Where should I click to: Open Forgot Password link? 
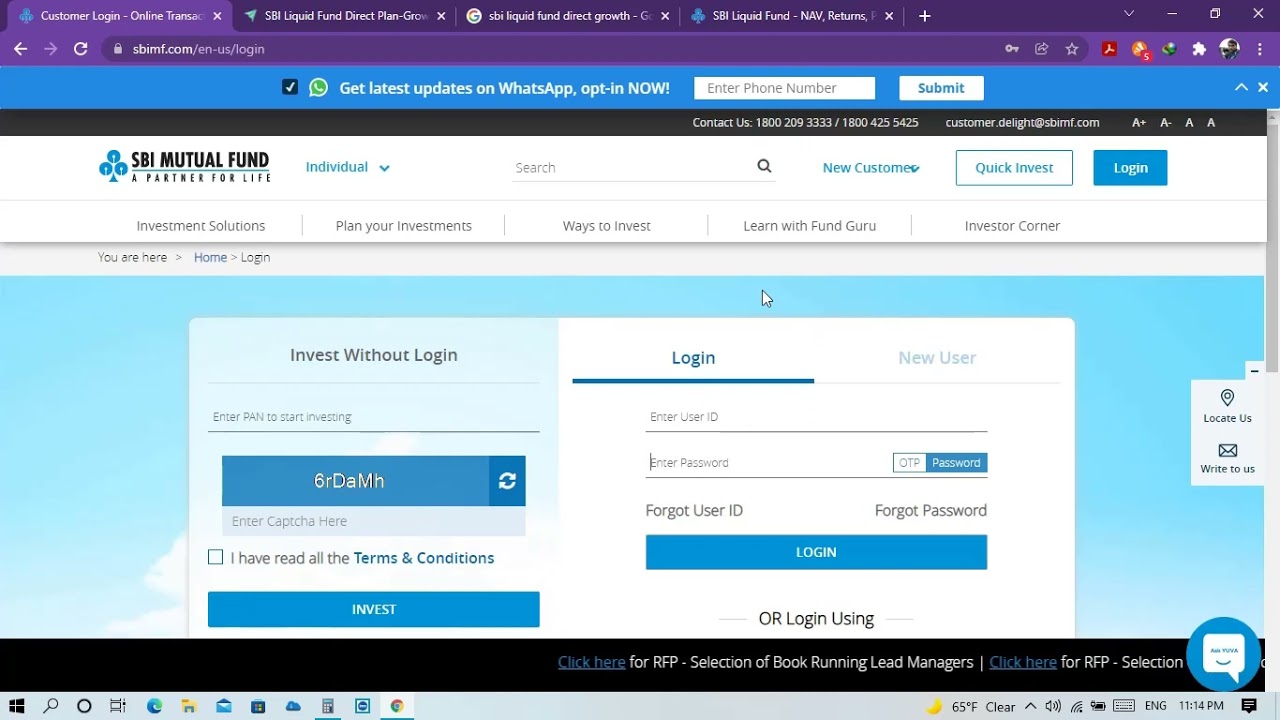931,510
